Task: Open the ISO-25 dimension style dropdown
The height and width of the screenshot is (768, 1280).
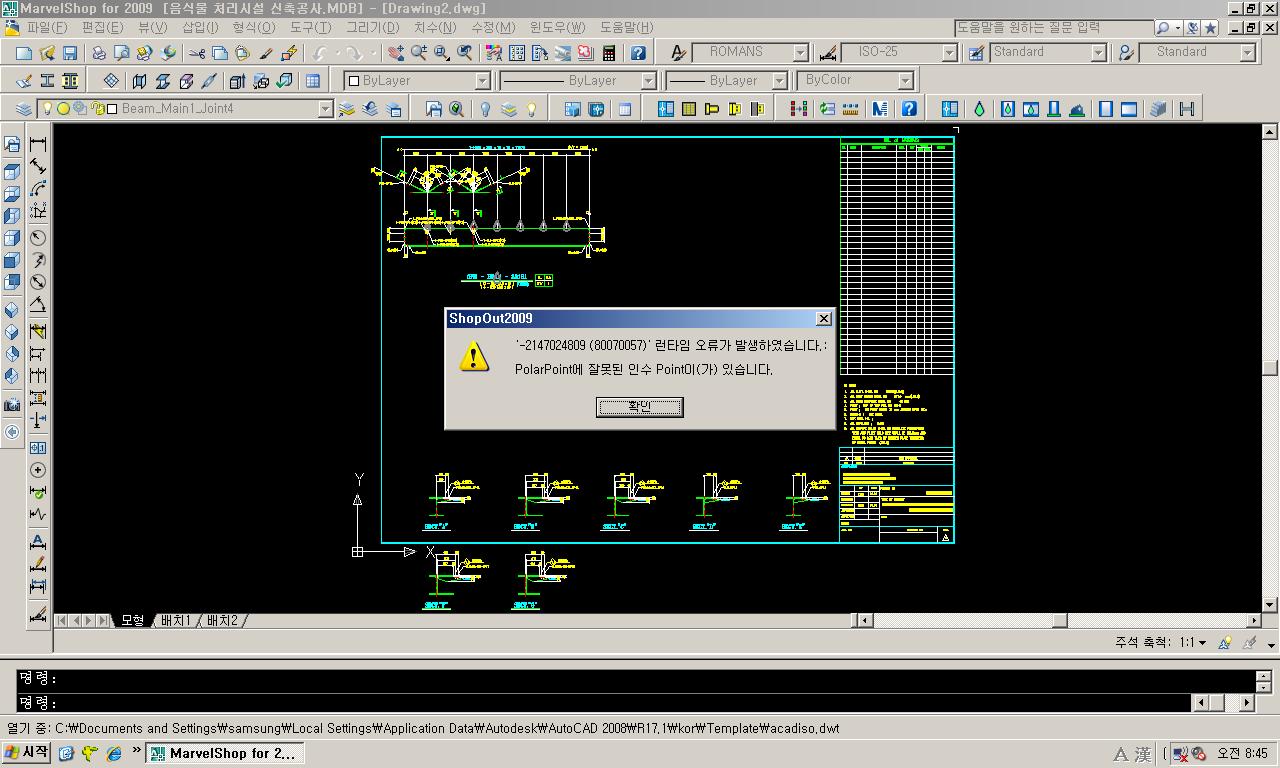Action: (950, 52)
